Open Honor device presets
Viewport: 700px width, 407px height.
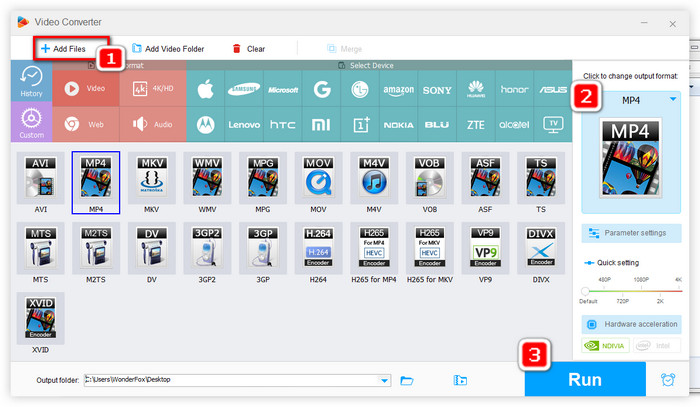514,89
